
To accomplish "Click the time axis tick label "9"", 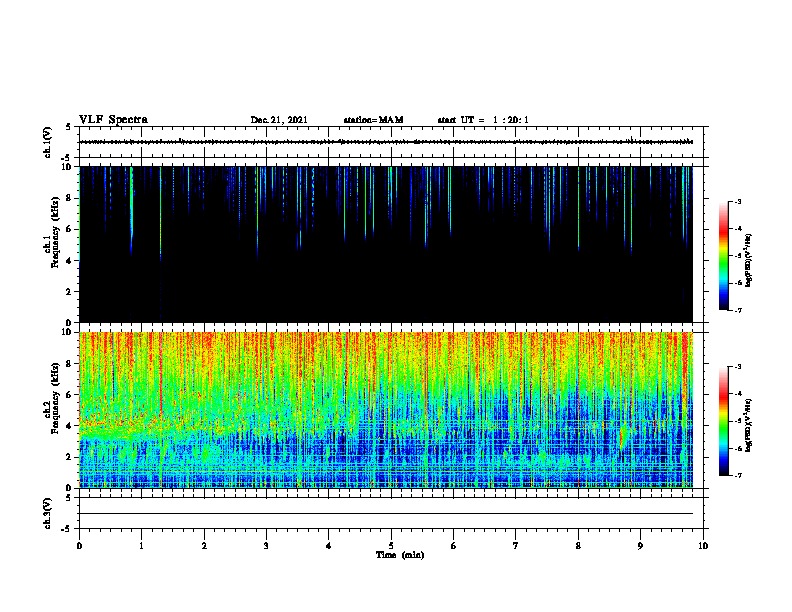I will click(x=640, y=546).
